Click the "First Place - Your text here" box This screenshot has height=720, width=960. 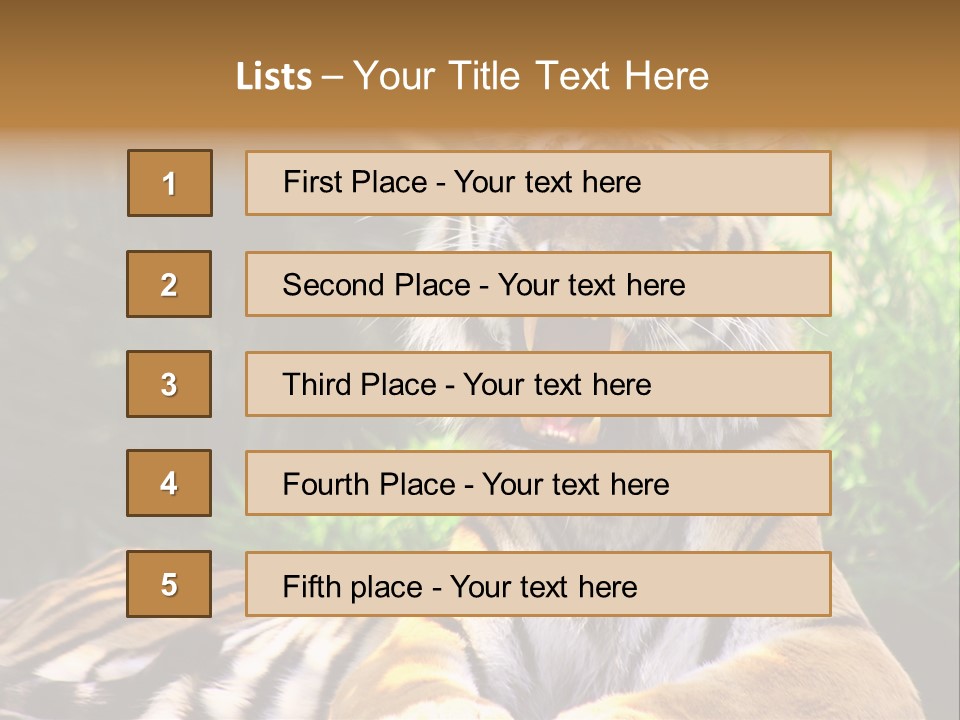[538, 183]
